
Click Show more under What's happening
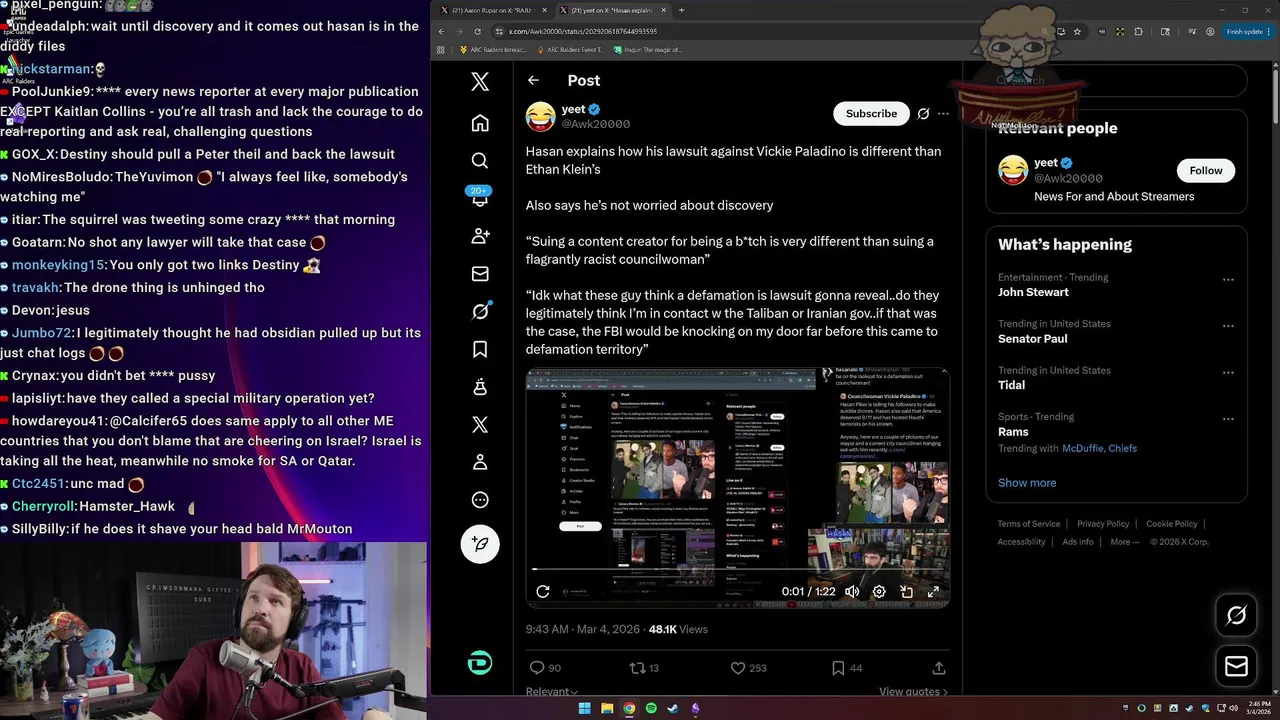[1027, 482]
